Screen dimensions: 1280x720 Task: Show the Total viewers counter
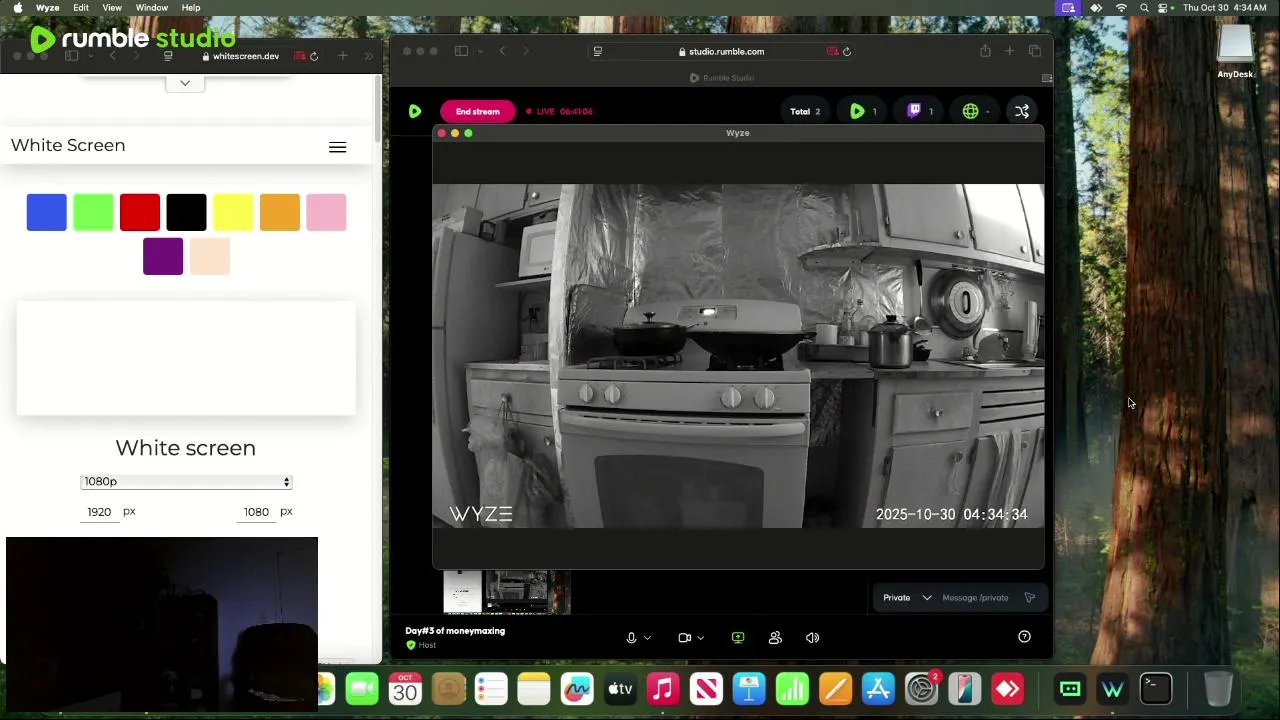(x=805, y=111)
